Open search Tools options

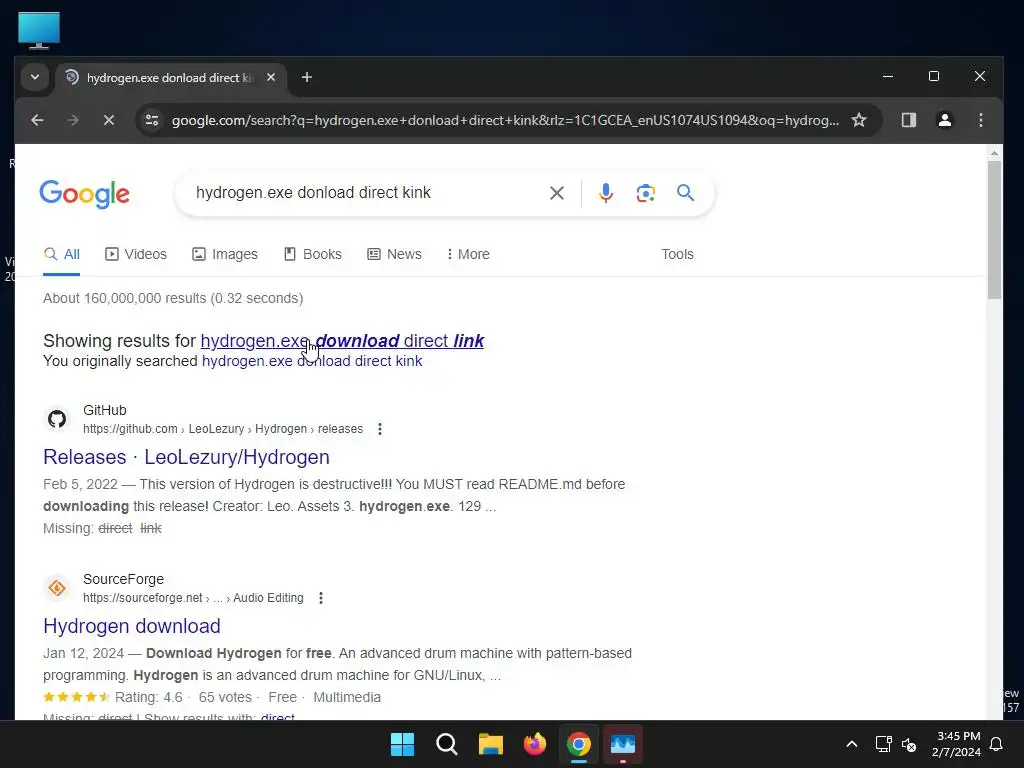tap(677, 254)
